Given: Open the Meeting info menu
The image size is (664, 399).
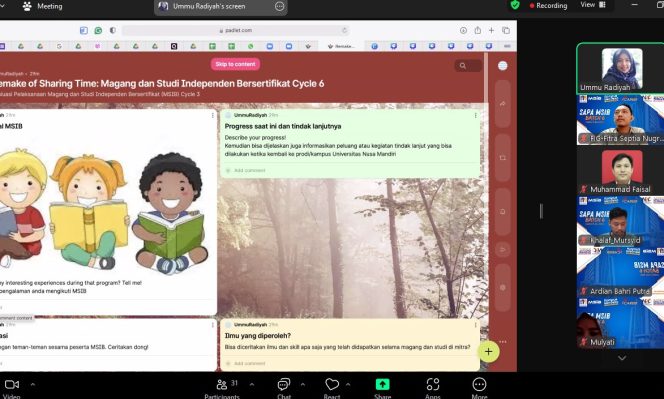Looking at the screenshot, I should (x=43, y=6).
